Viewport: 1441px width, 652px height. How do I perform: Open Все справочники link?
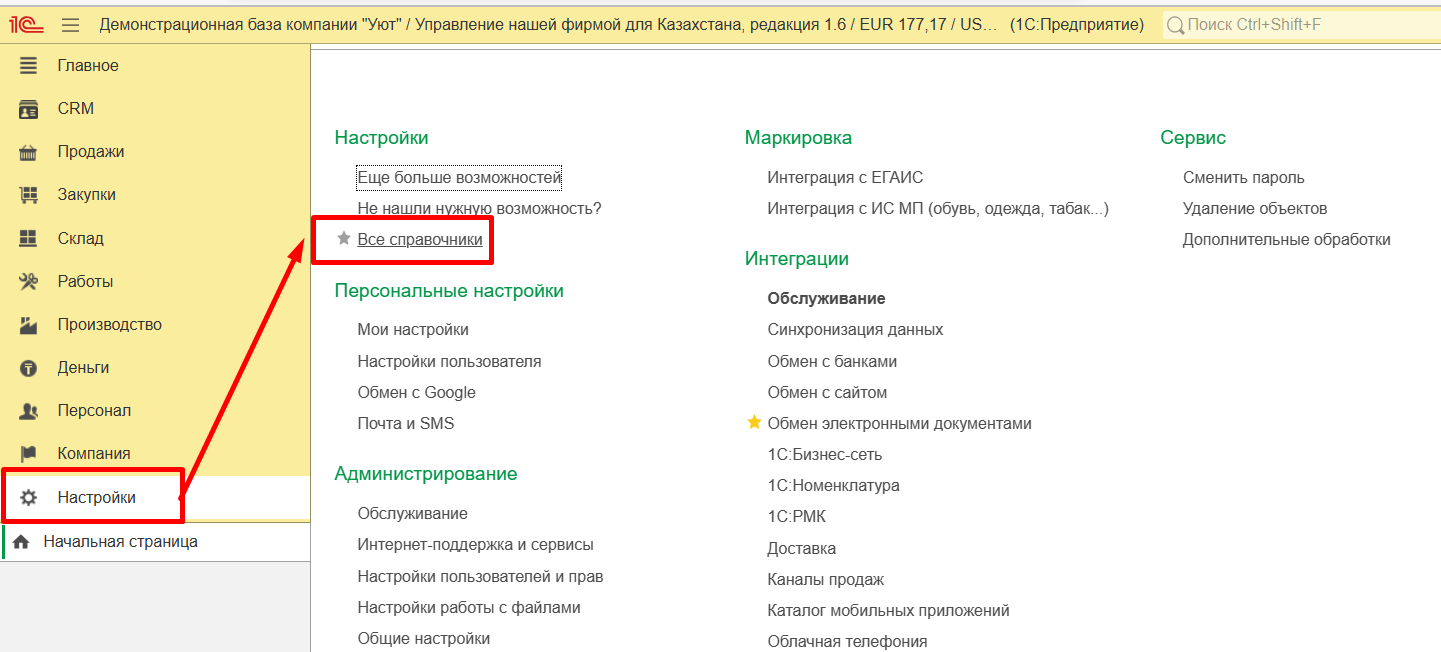pyautogui.click(x=420, y=240)
